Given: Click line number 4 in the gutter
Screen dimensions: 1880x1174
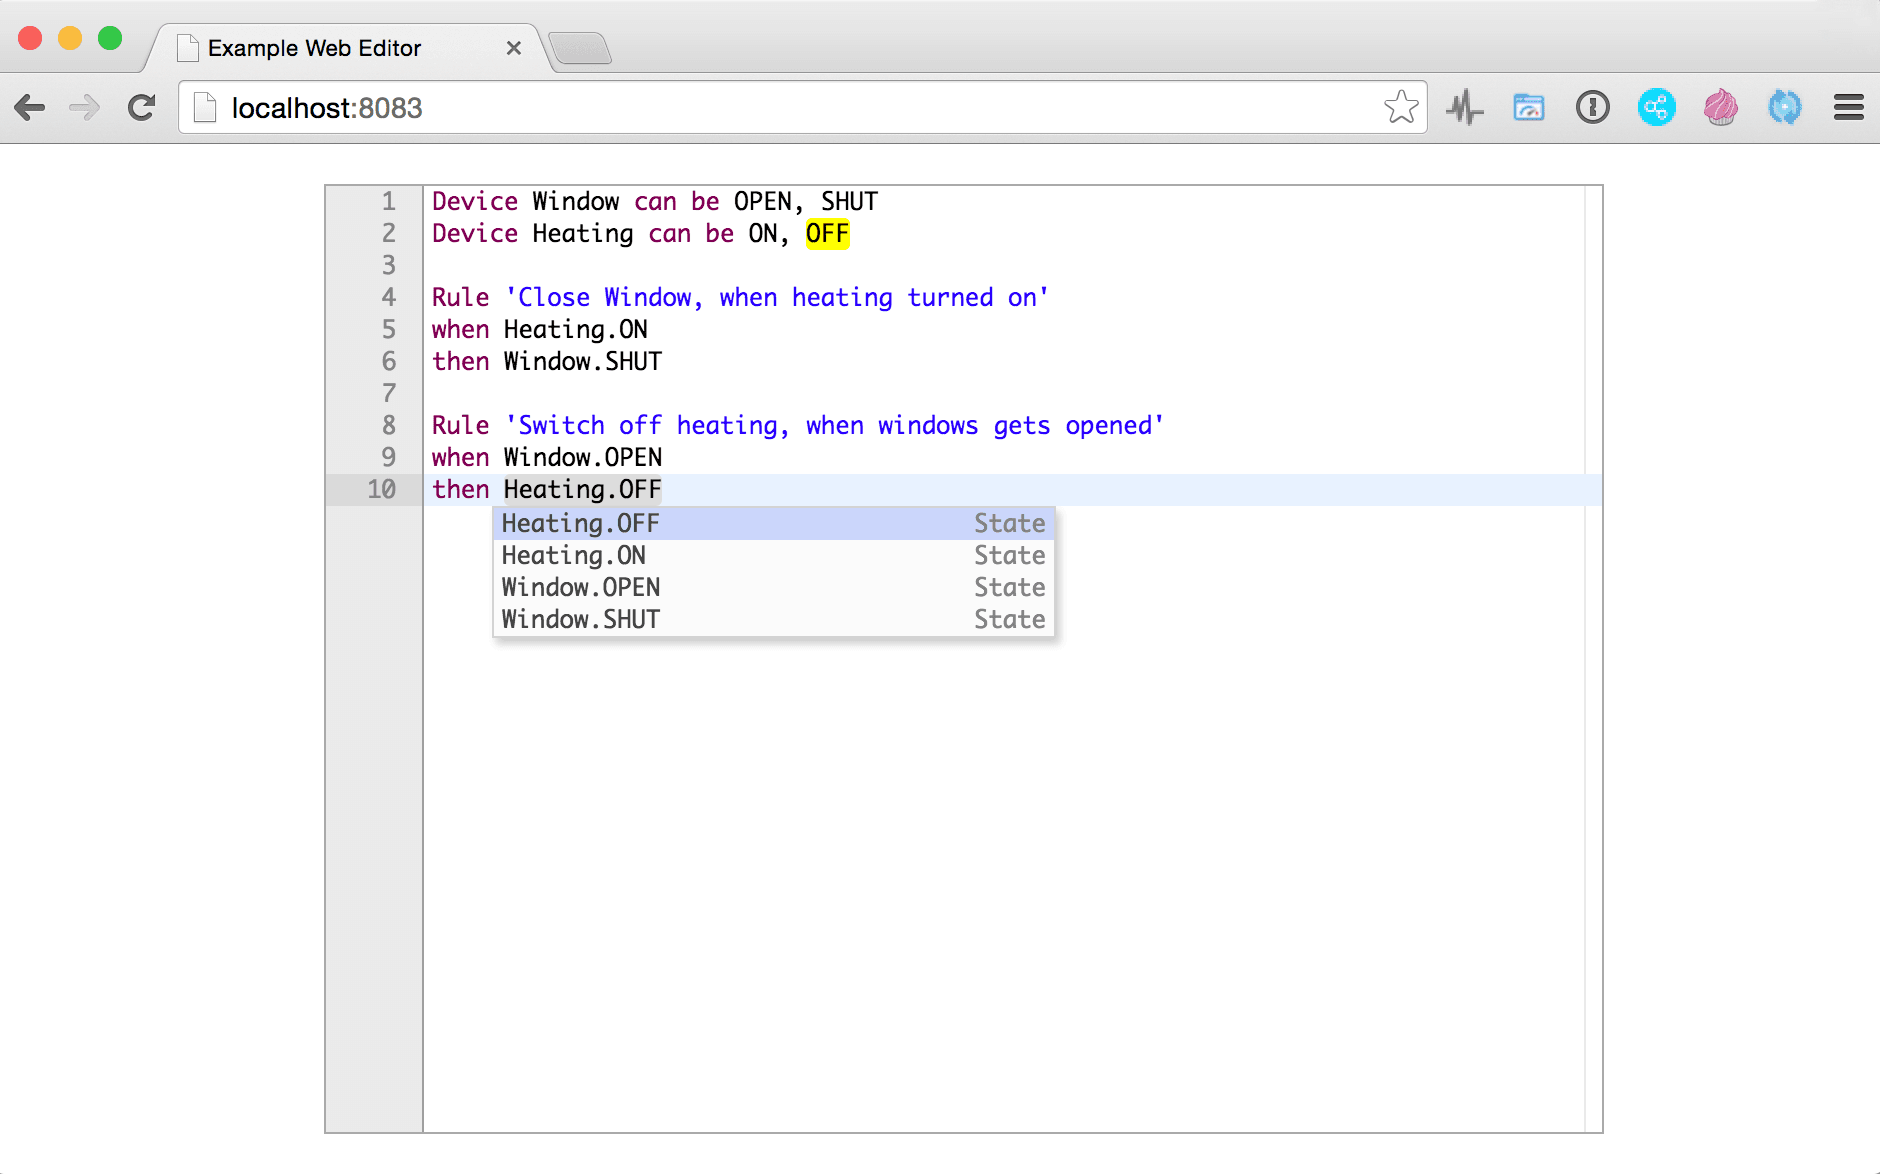Looking at the screenshot, I should point(388,298).
